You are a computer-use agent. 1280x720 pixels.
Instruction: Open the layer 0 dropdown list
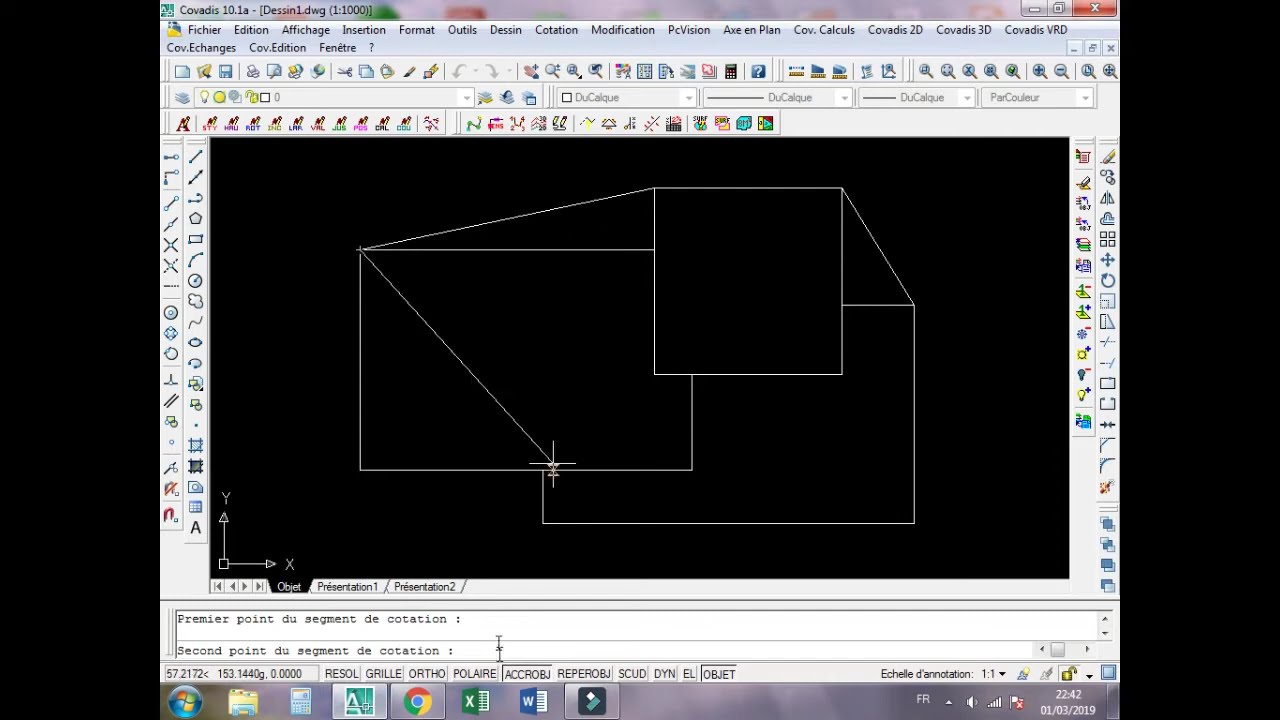(466, 97)
